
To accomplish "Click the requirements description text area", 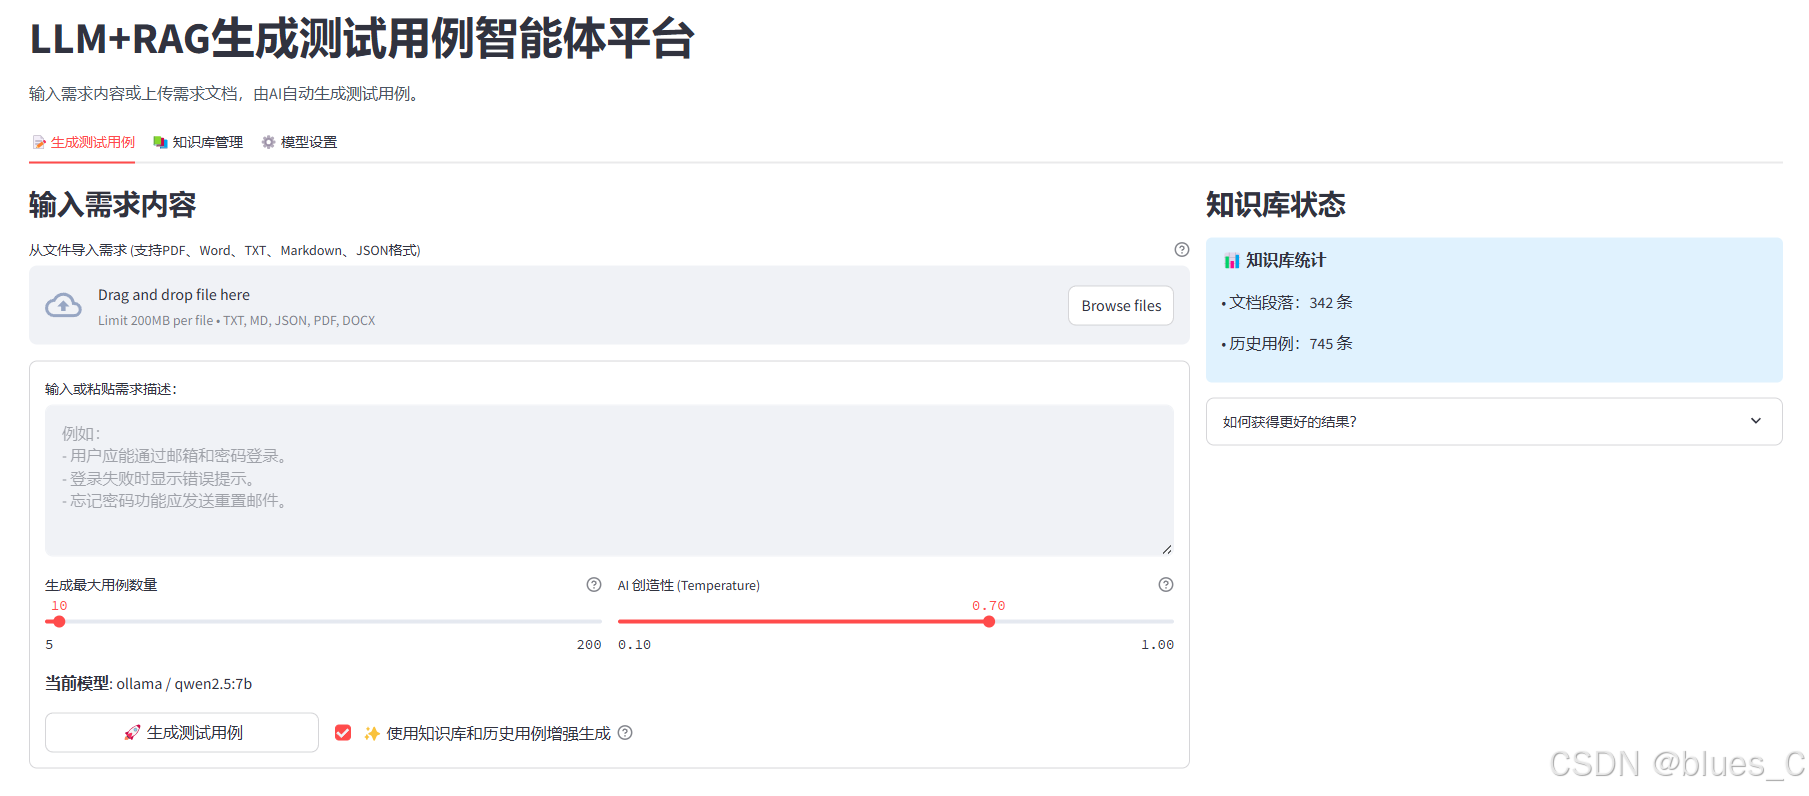I will point(609,480).
